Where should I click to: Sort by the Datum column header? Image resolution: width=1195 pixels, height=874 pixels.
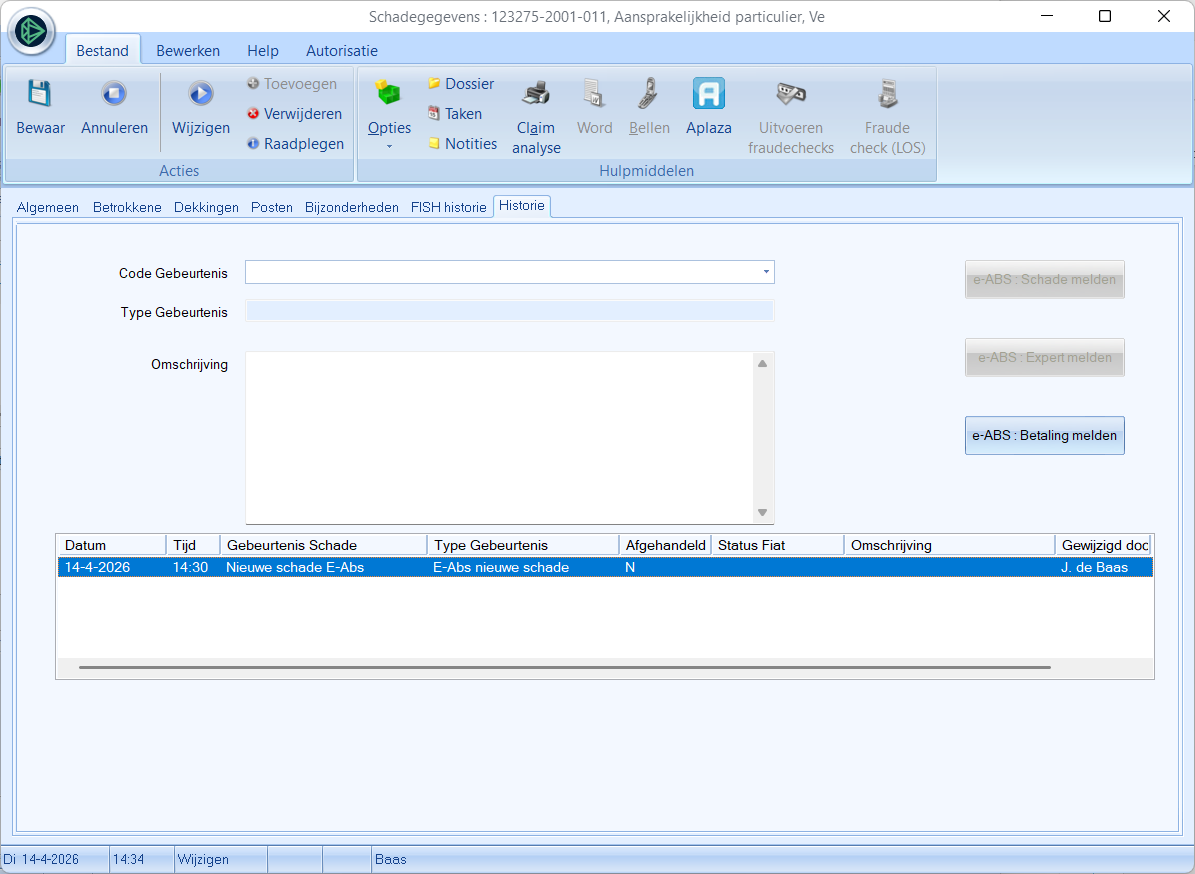(112, 545)
